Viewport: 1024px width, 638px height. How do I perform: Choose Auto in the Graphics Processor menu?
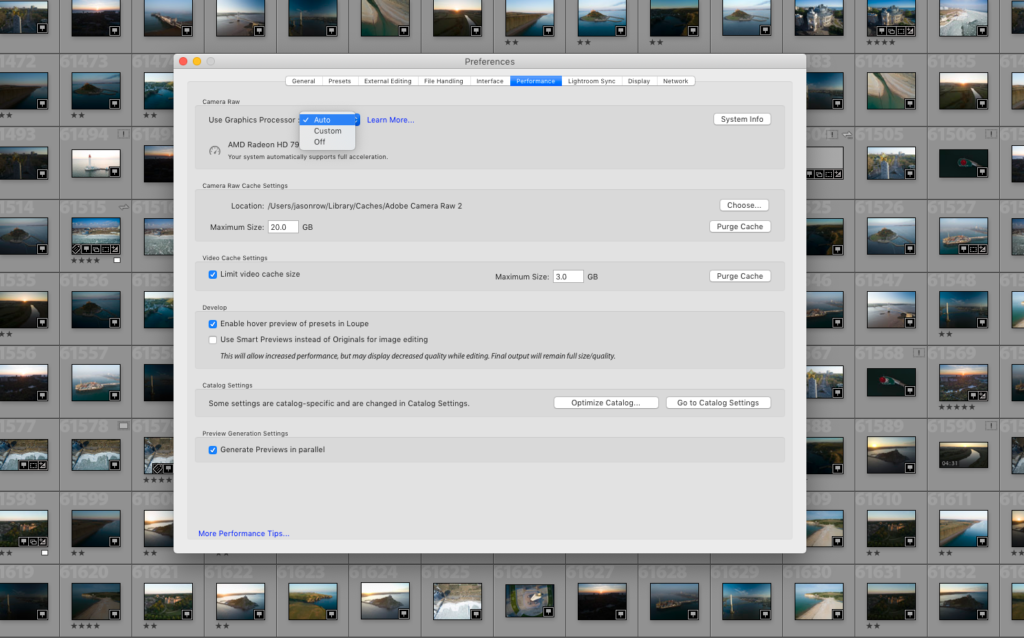(x=328, y=120)
